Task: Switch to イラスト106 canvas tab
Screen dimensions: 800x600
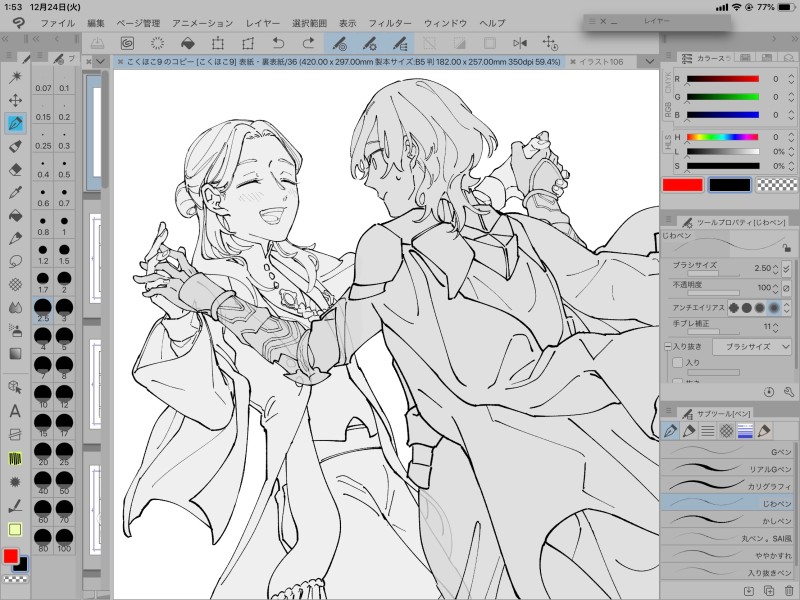Action: (x=602, y=62)
